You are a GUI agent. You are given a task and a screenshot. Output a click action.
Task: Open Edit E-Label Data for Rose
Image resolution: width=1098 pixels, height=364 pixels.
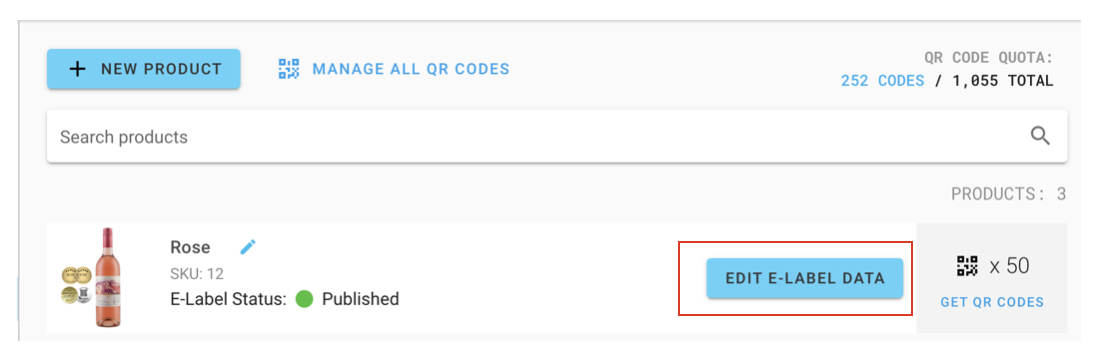[805, 278]
